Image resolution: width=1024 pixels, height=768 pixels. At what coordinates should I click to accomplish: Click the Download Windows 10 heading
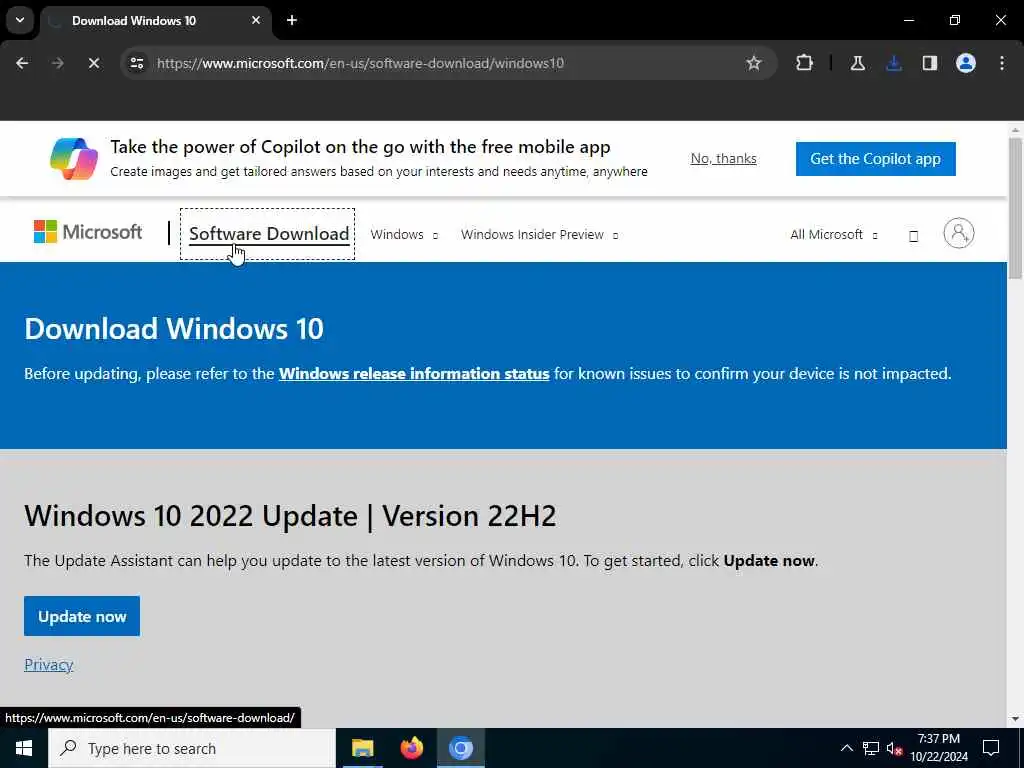pyautogui.click(x=174, y=328)
